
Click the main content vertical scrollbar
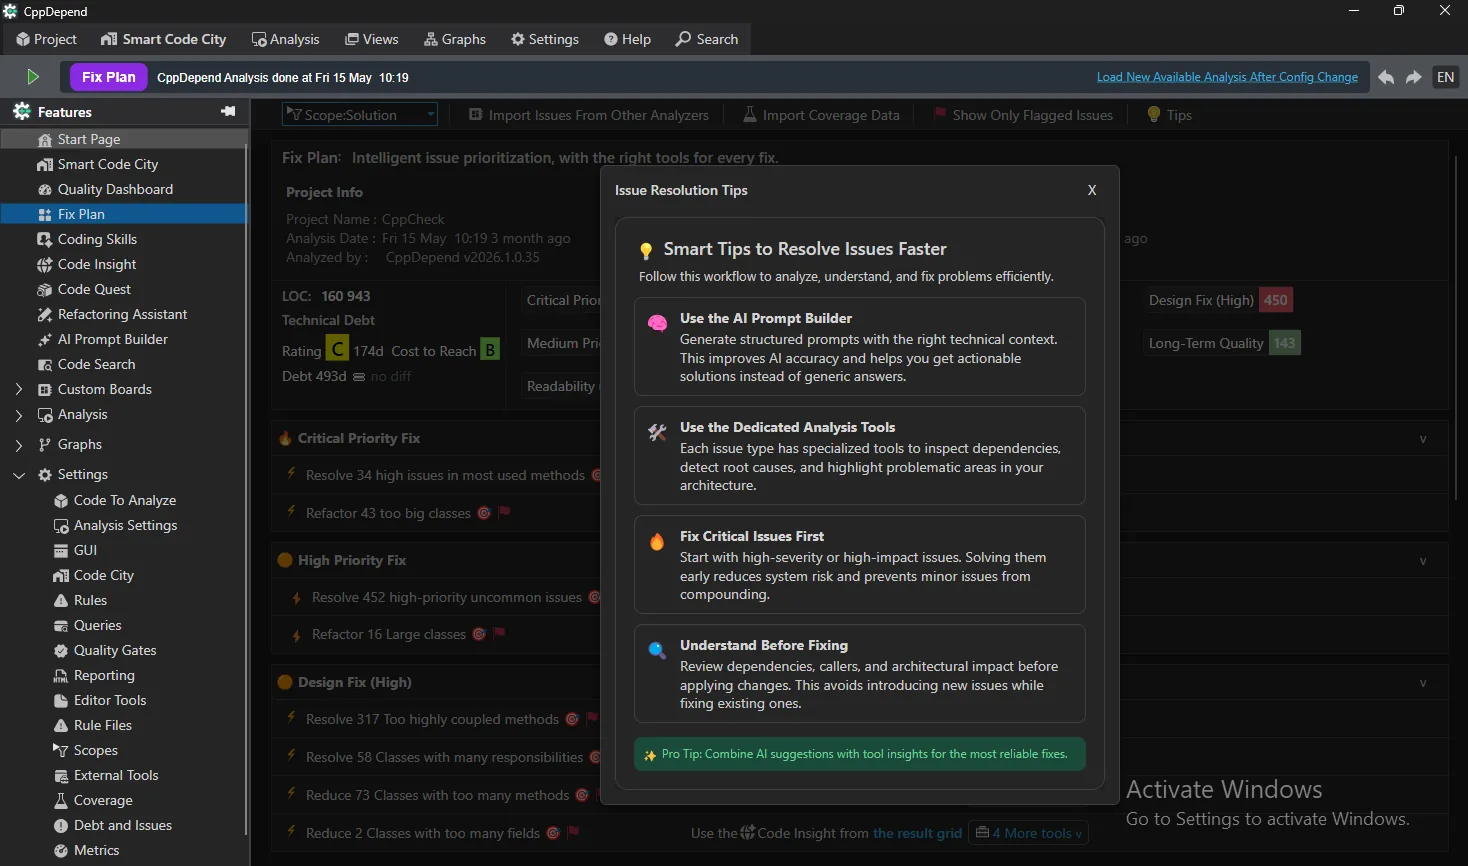1456,327
